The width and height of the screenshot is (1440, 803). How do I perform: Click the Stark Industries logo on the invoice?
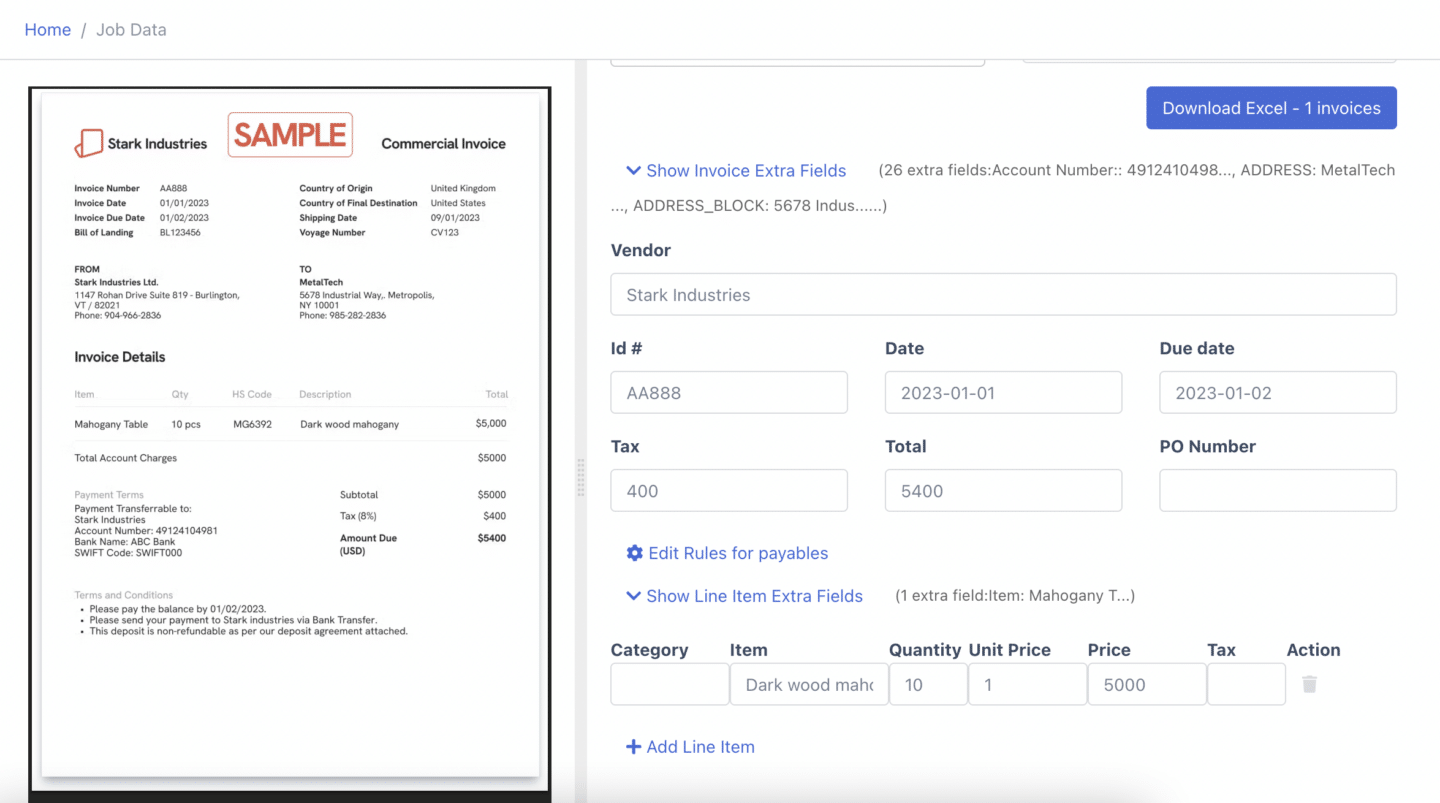point(89,143)
